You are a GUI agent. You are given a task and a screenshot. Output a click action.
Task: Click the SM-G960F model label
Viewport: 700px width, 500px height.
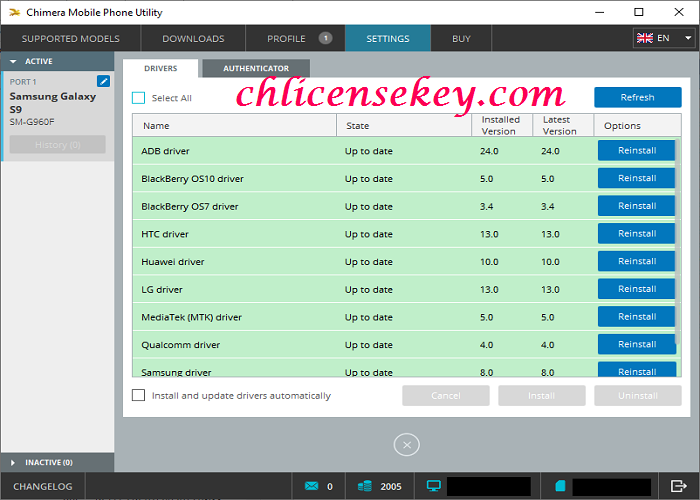[32, 122]
